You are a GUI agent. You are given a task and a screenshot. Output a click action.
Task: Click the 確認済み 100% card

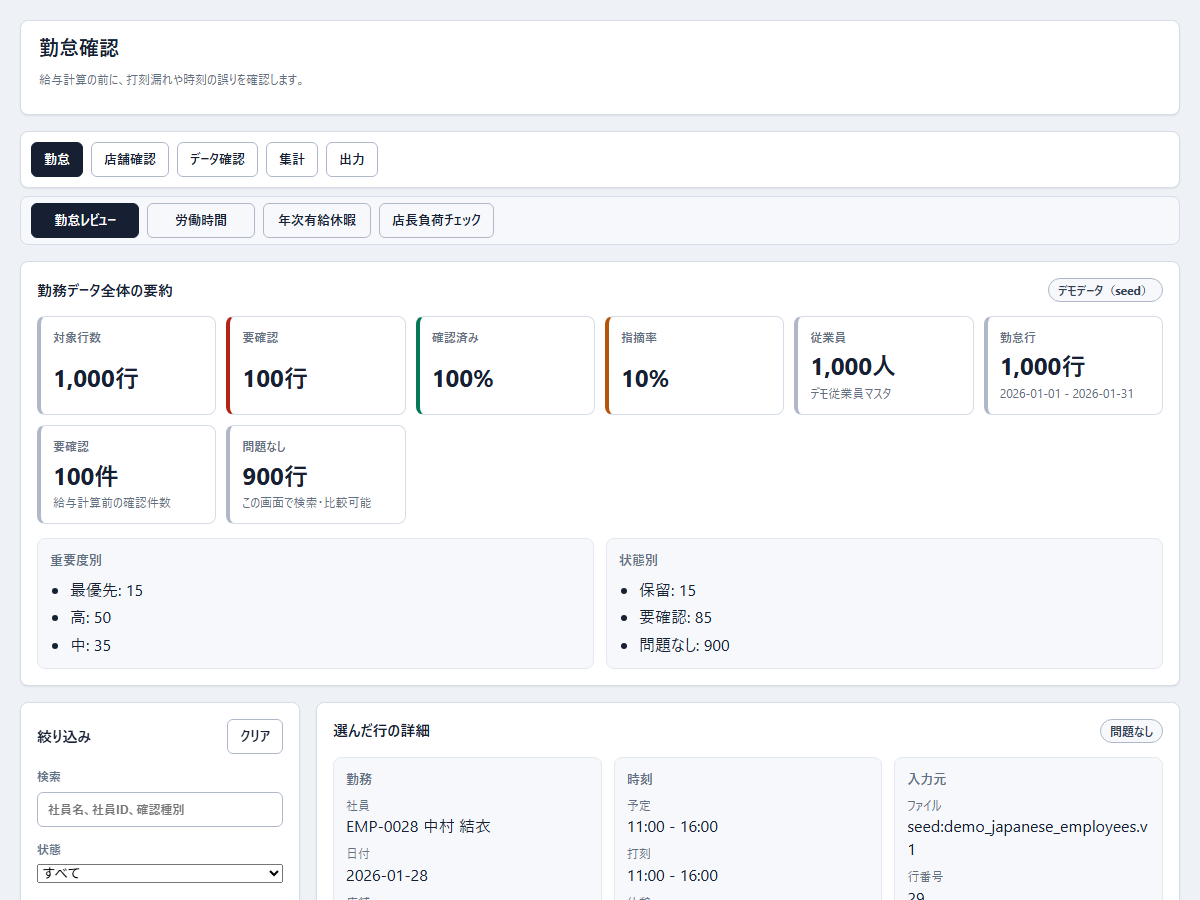pyautogui.click(x=505, y=365)
